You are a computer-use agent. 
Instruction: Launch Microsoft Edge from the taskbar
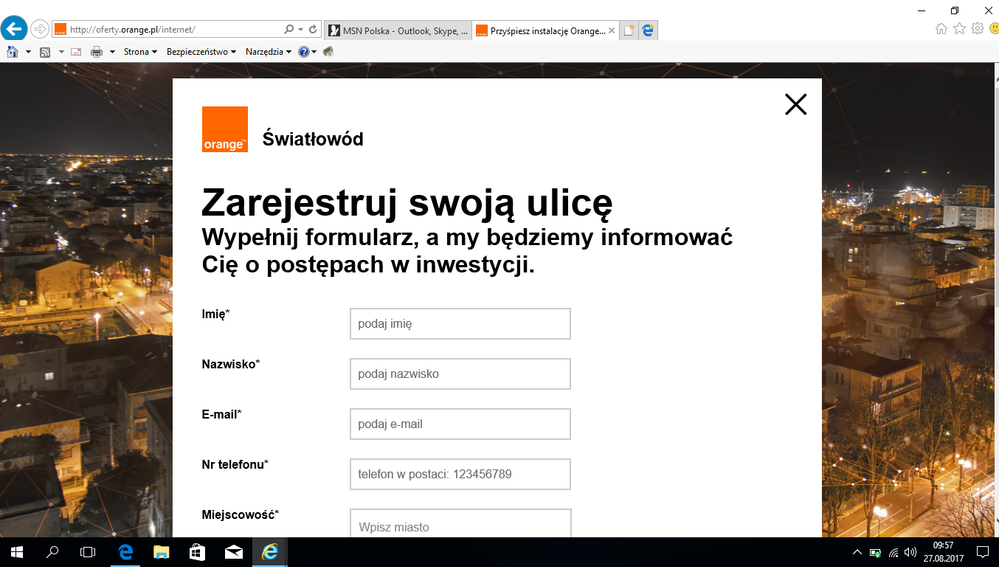click(x=126, y=552)
